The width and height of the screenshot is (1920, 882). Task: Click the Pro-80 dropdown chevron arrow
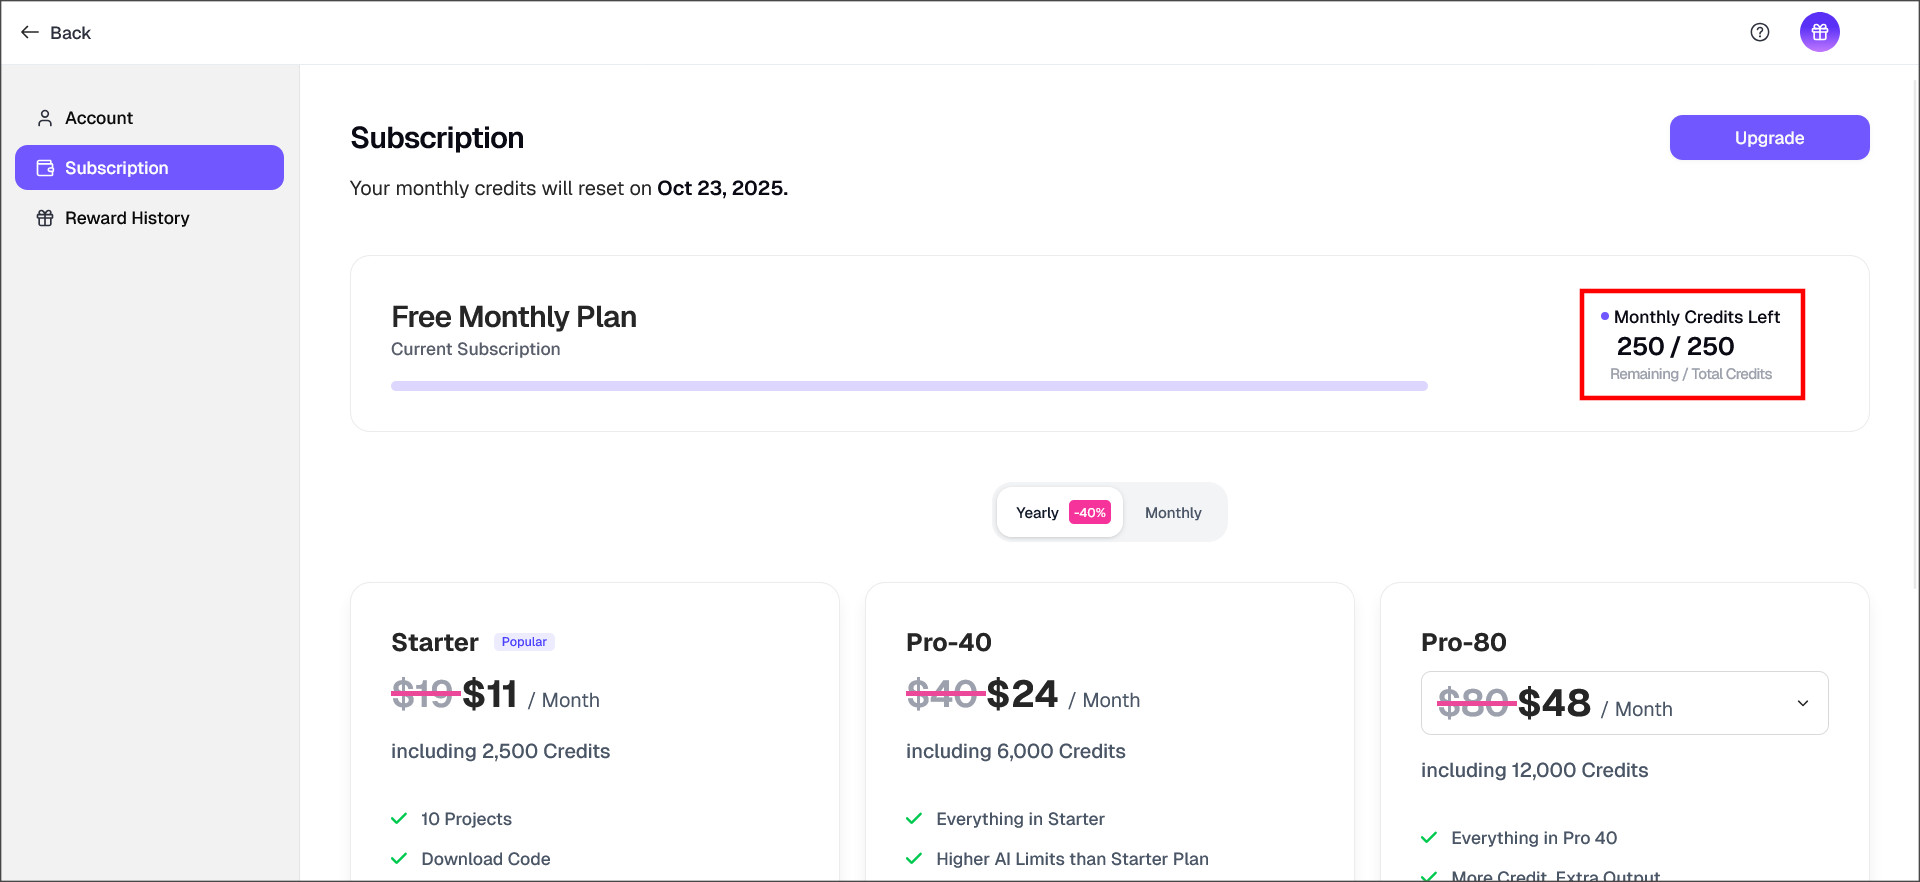point(1803,703)
